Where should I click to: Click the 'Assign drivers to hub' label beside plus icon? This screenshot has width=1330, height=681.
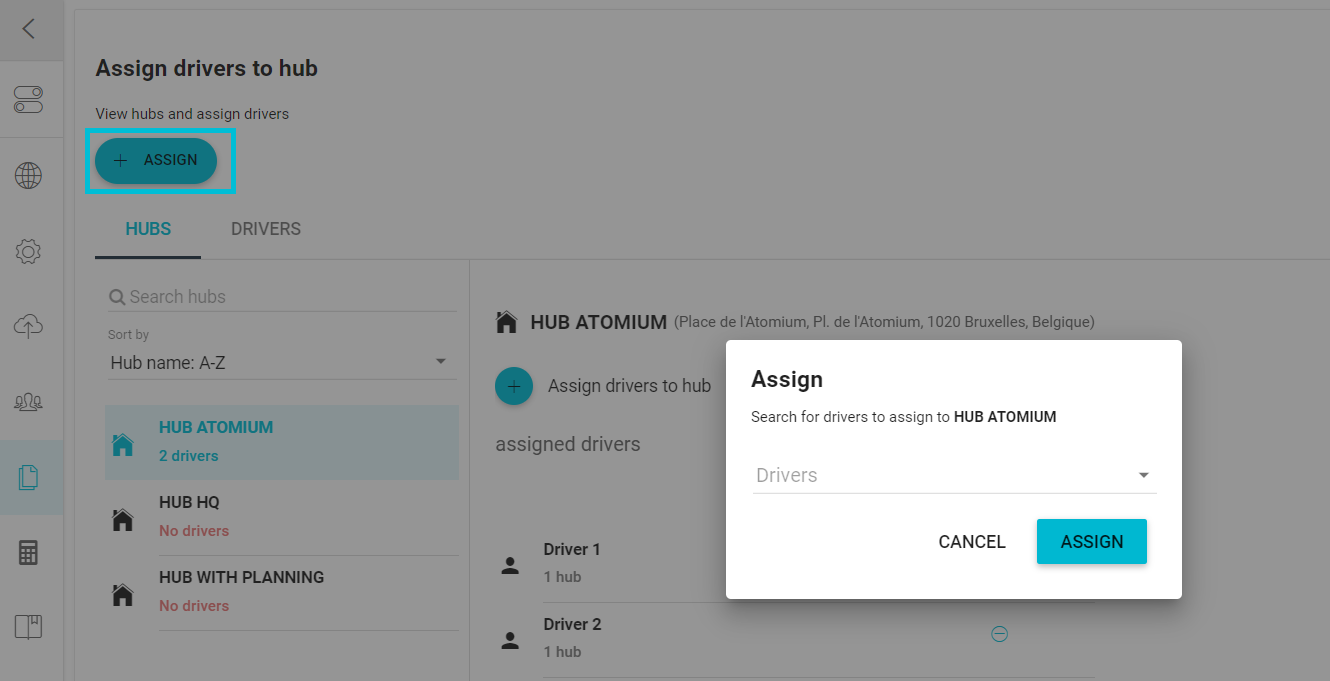tap(629, 386)
